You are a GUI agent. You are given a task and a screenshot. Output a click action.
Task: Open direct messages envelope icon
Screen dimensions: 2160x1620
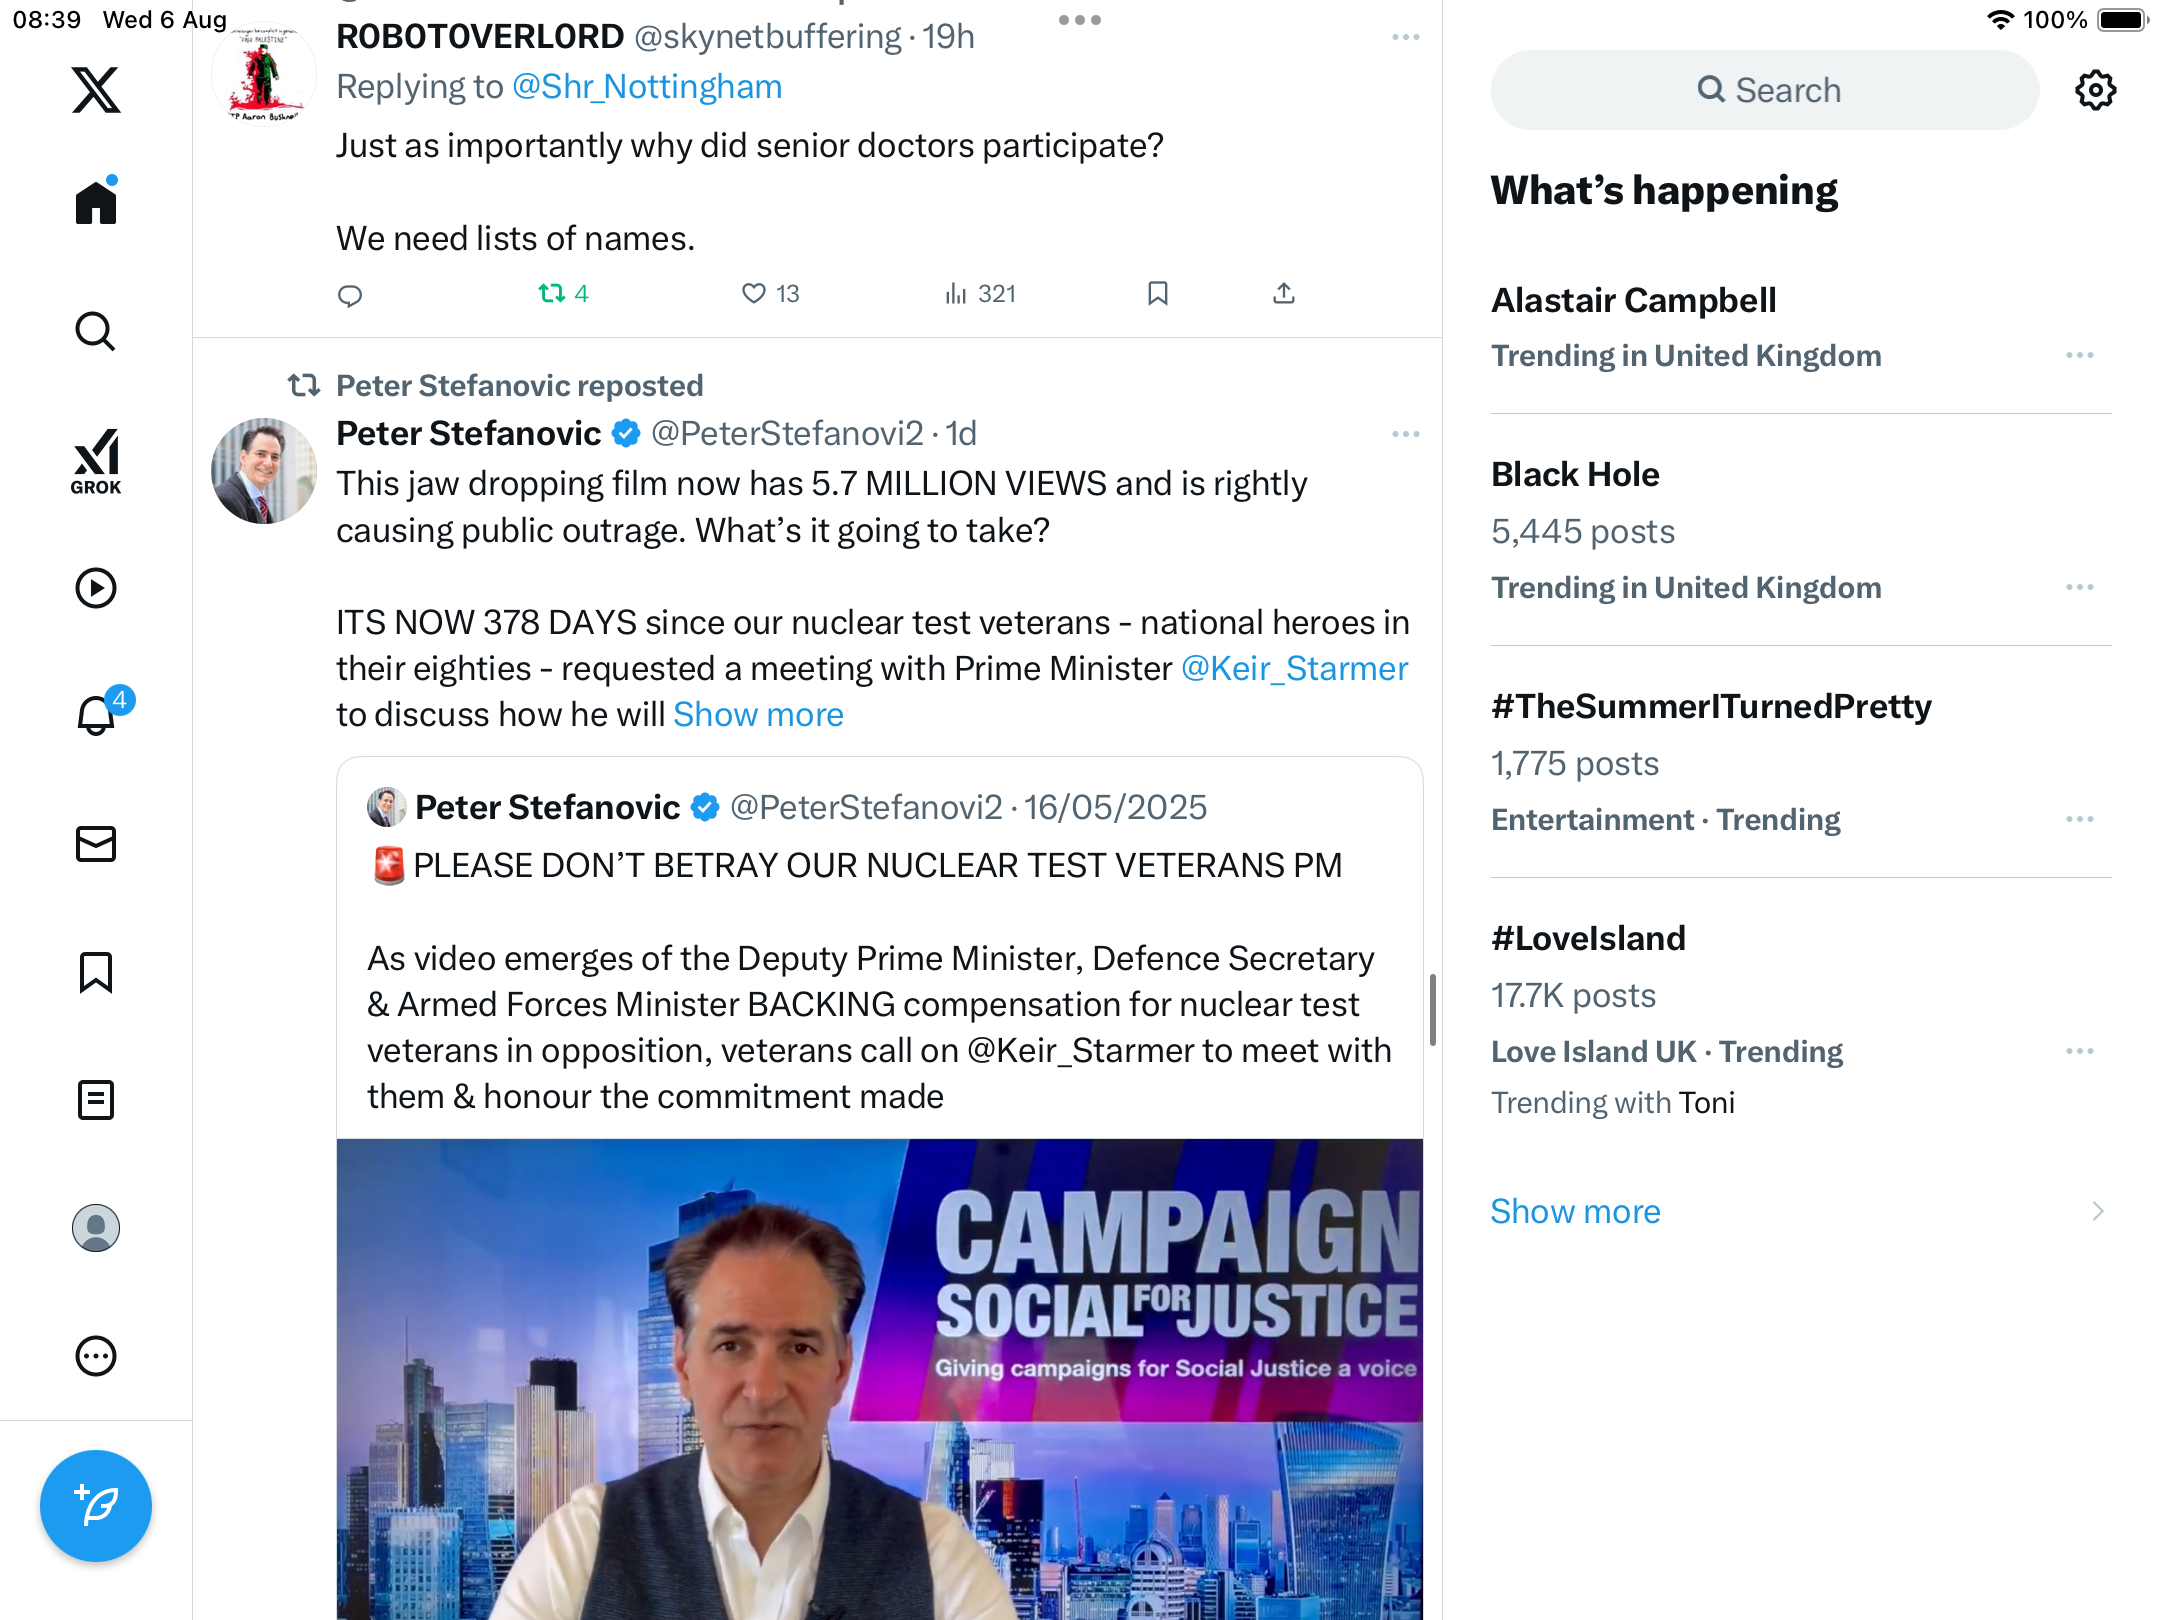96,844
